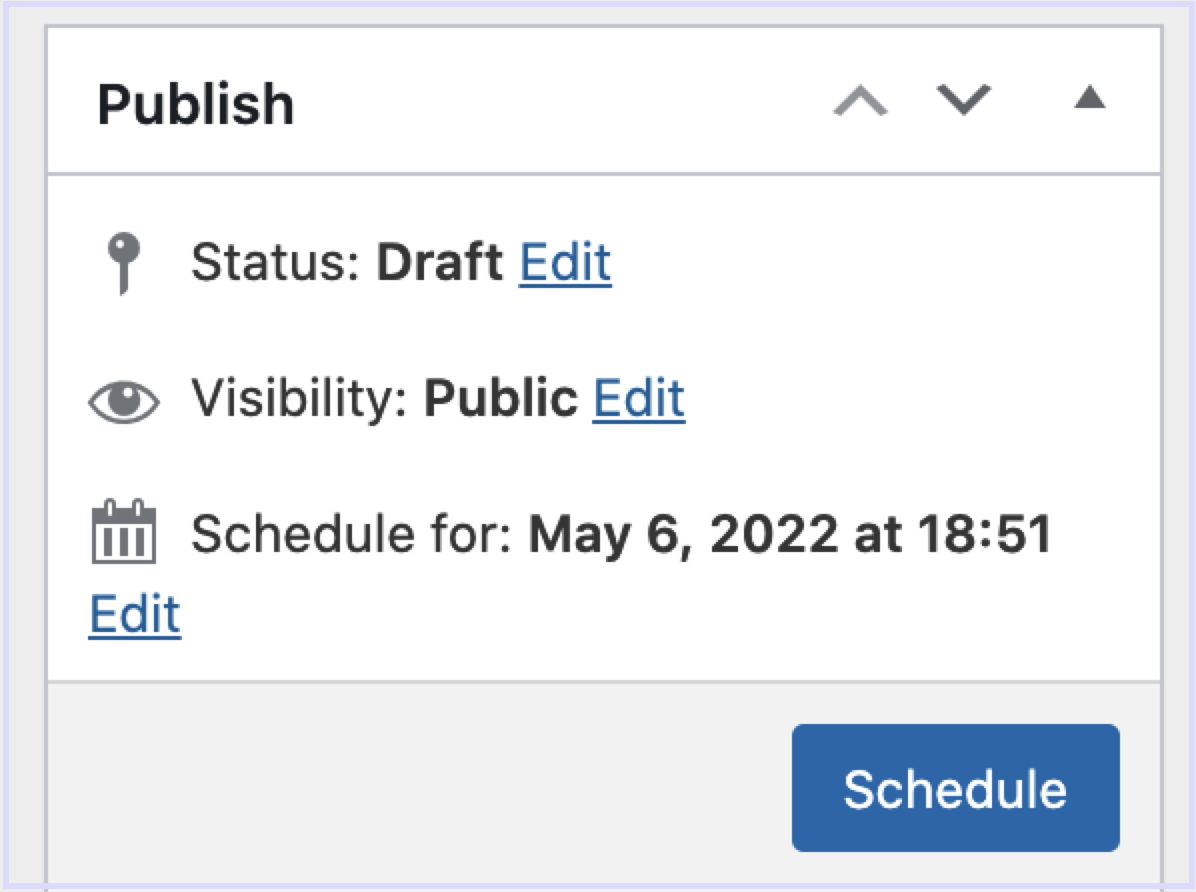This screenshot has height=892, width=1196.
Task: Edit the scheduled date and time
Action: pyautogui.click(x=135, y=613)
